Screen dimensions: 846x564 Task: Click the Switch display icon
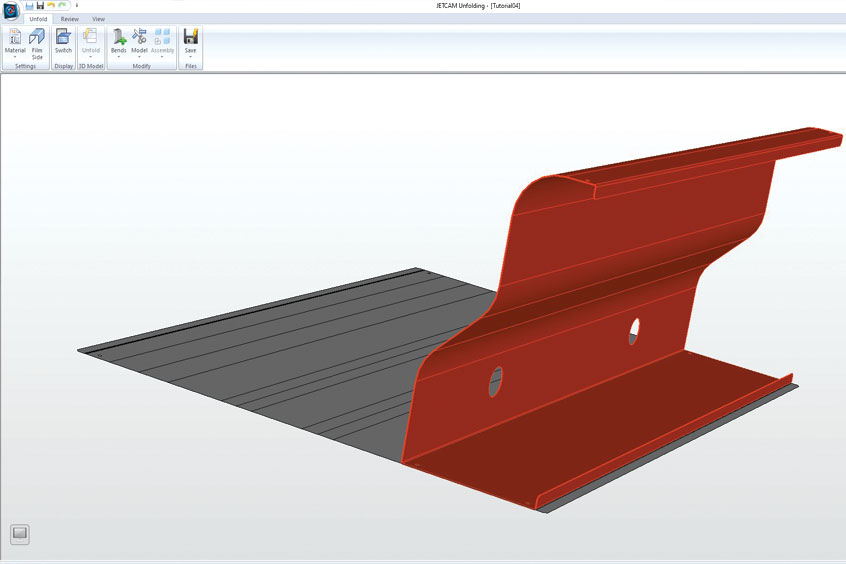(x=63, y=37)
